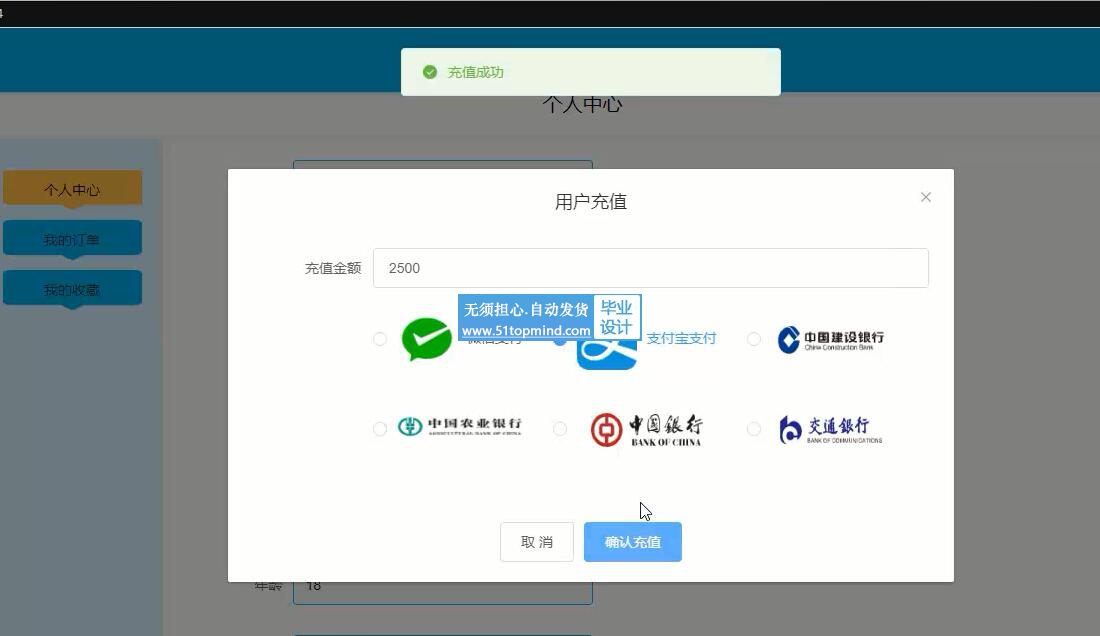This screenshot has height=636, width=1100.
Task: Click the red Bank of China logo
Action: point(645,429)
